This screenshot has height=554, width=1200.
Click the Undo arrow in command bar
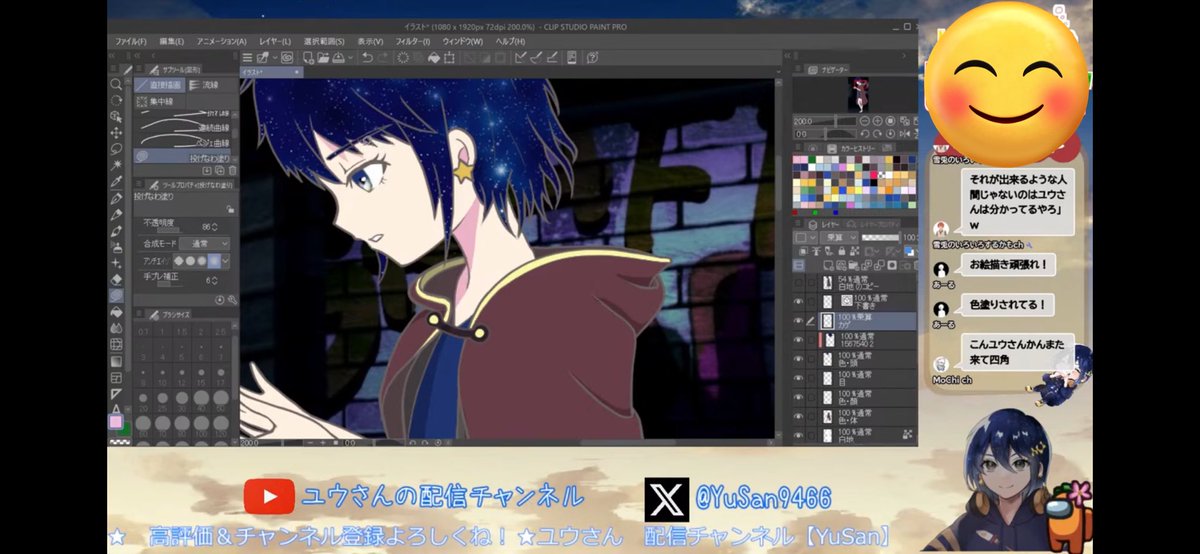[367, 58]
